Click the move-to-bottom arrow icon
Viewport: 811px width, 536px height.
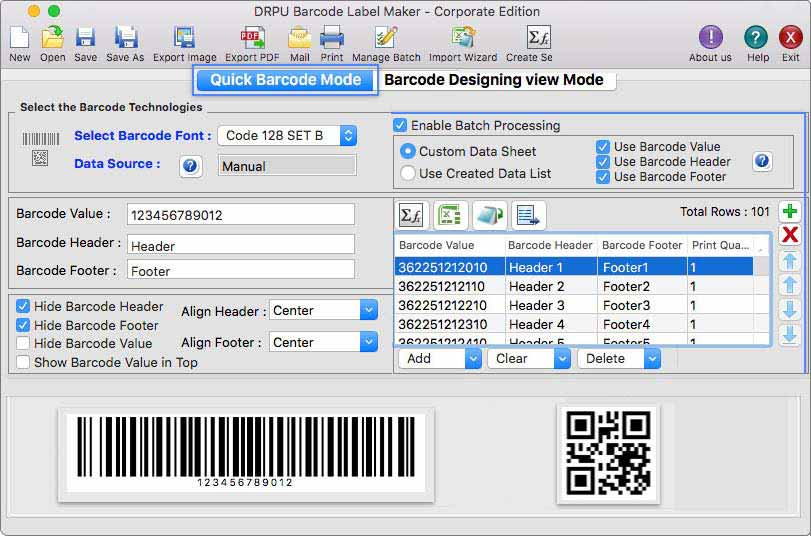pos(789,335)
